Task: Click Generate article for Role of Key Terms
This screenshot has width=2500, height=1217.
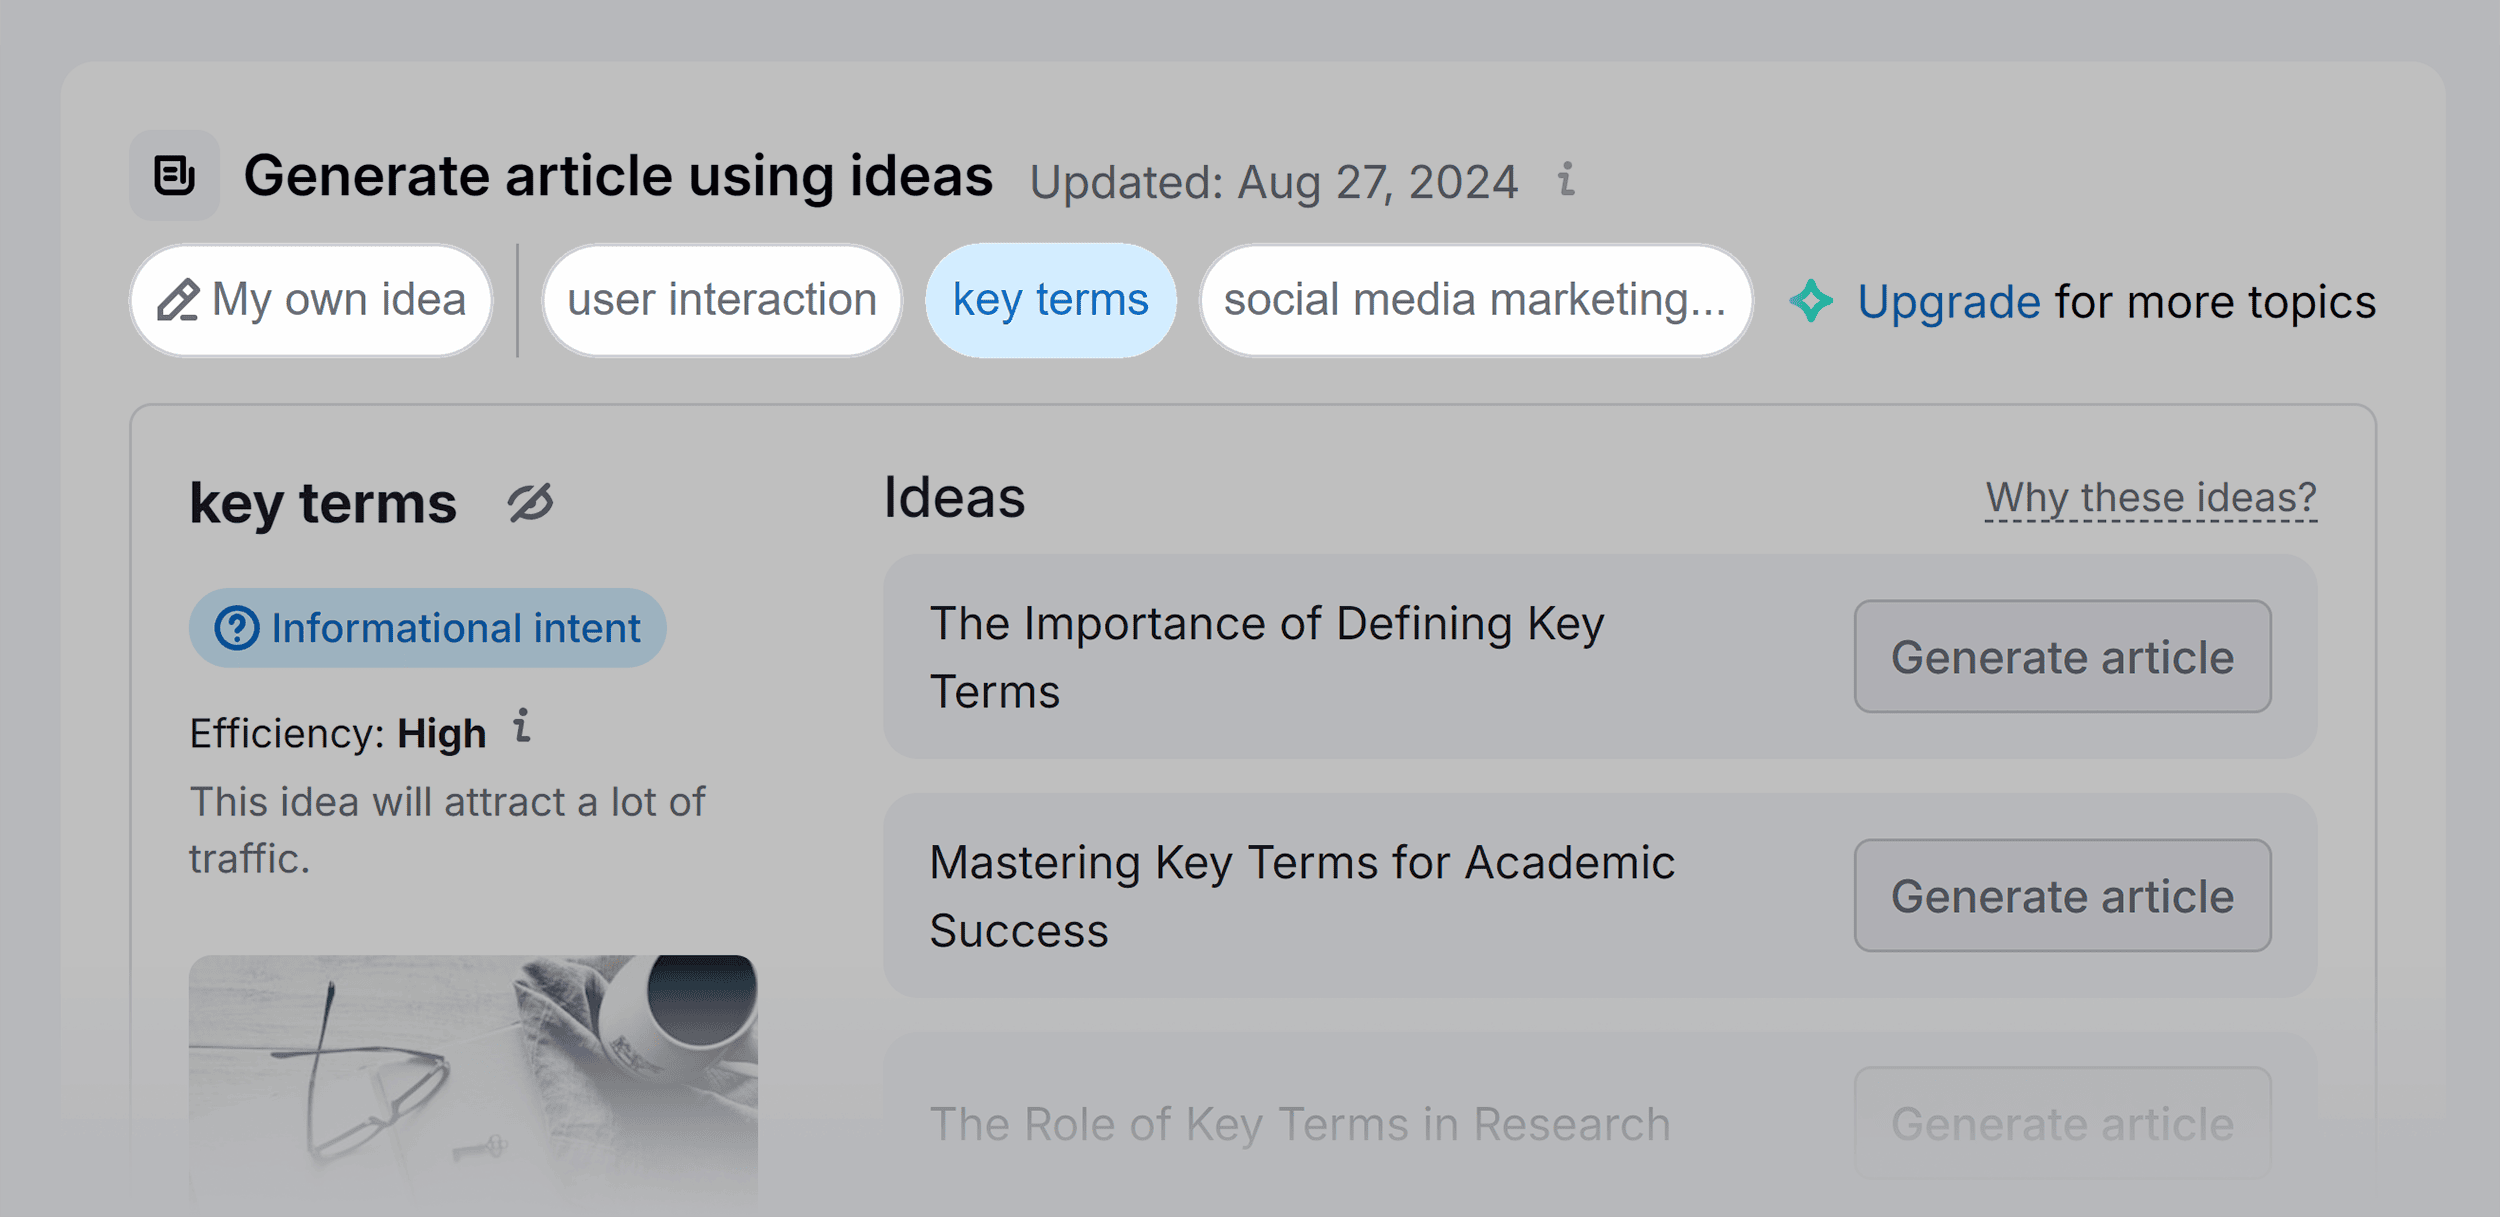Action: click(2062, 1123)
